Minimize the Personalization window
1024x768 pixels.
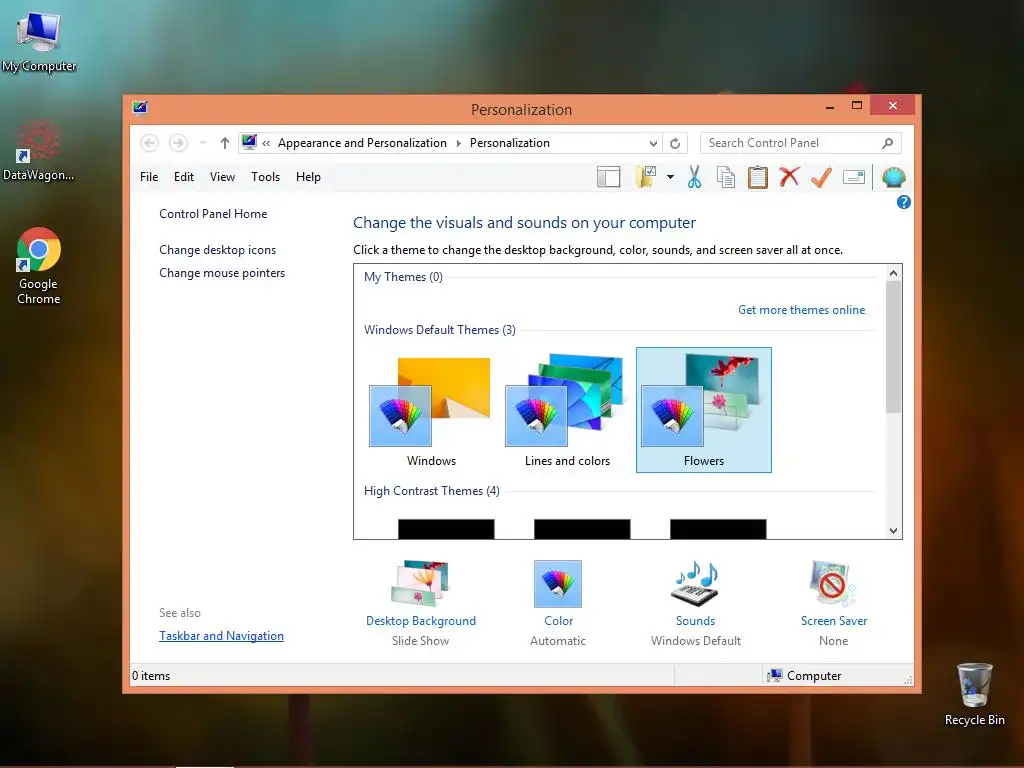(x=829, y=106)
